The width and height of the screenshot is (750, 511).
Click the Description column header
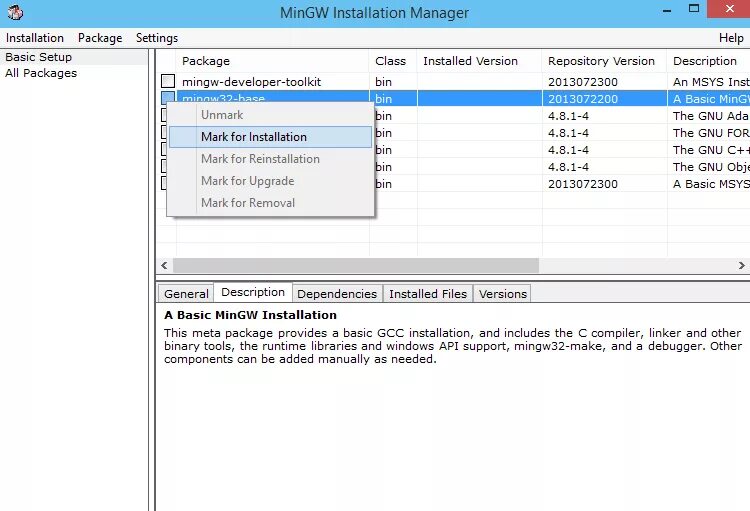tap(708, 61)
